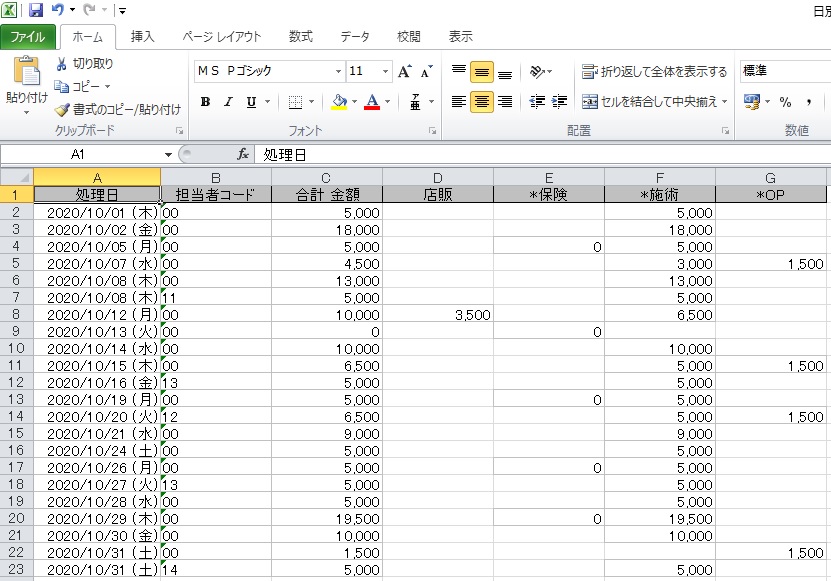
Task: Decrease the cell indent
Action: (537, 101)
